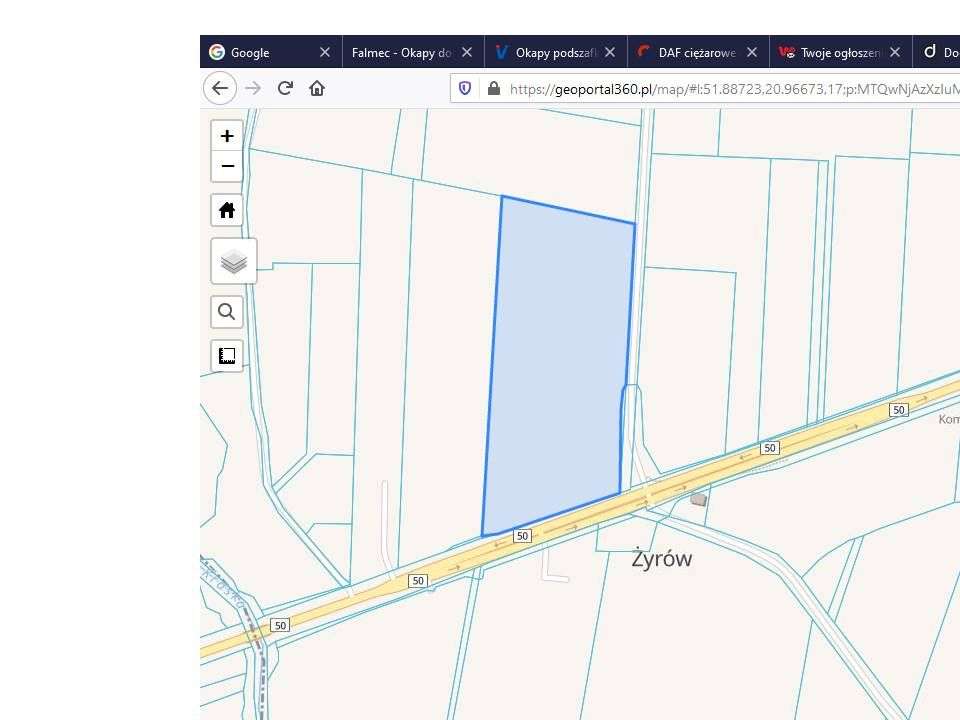Image resolution: width=960 pixels, height=720 pixels.
Task: Zoom out of the map
Action: click(227, 166)
